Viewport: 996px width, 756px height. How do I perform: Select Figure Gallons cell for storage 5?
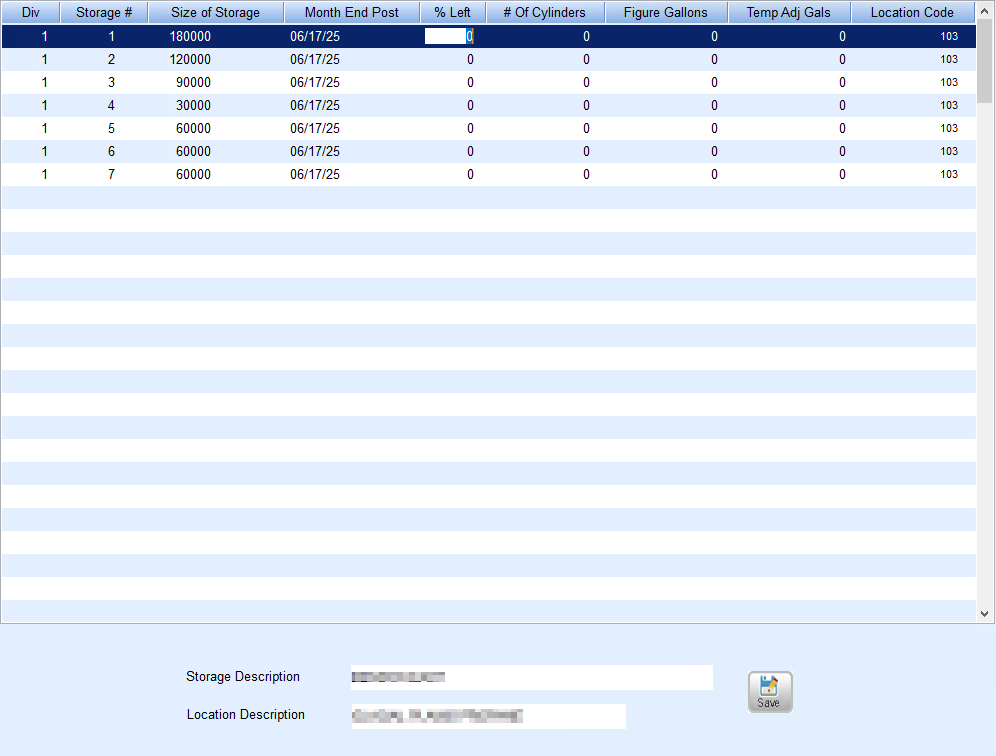pyautogui.click(x=665, y=128)
